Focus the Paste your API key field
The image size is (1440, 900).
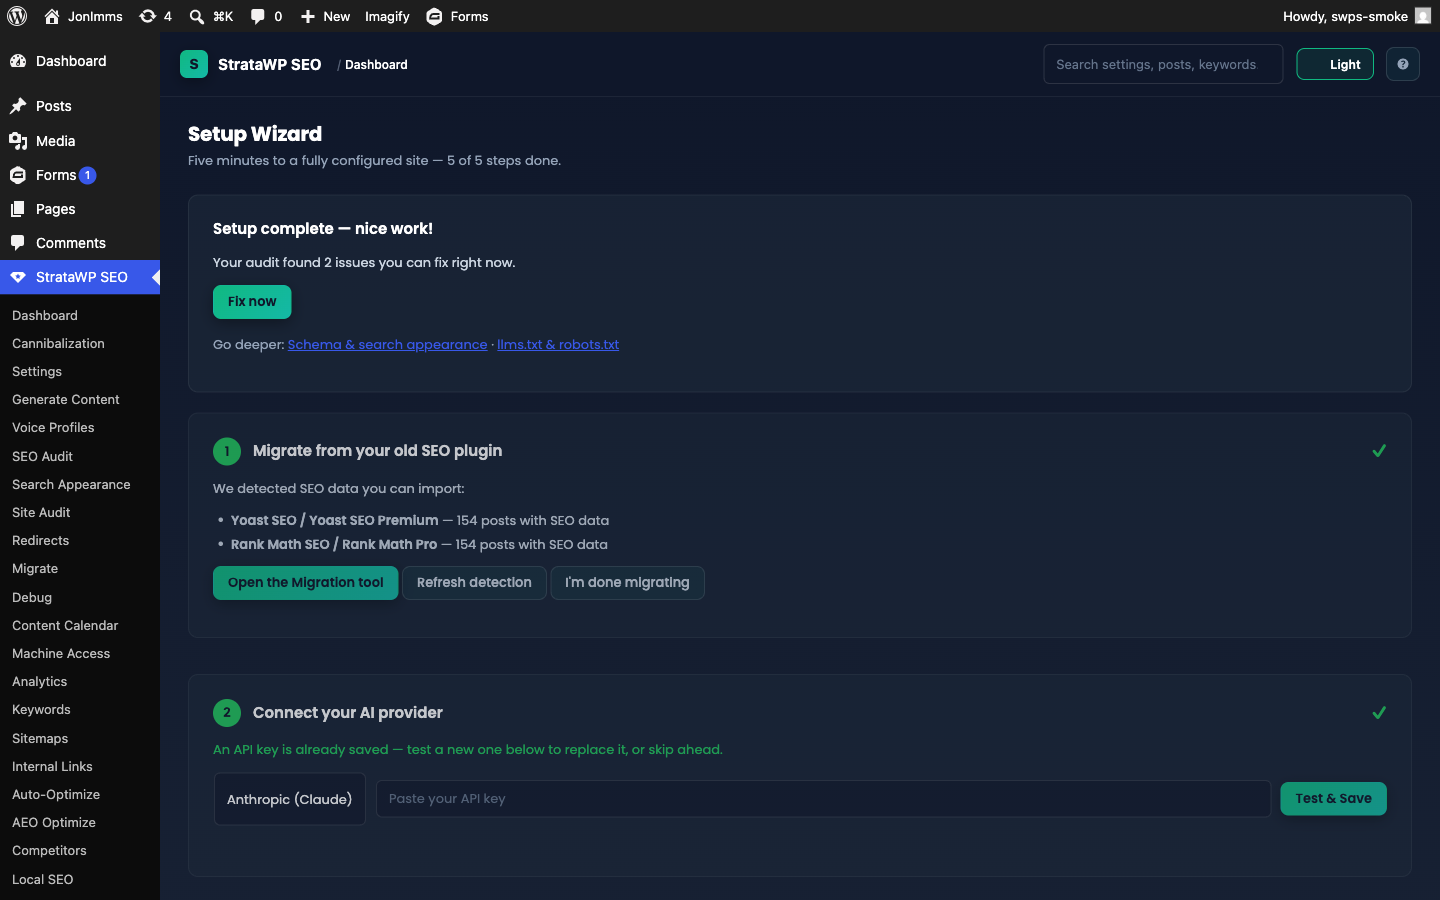click(x=823, y=799)
